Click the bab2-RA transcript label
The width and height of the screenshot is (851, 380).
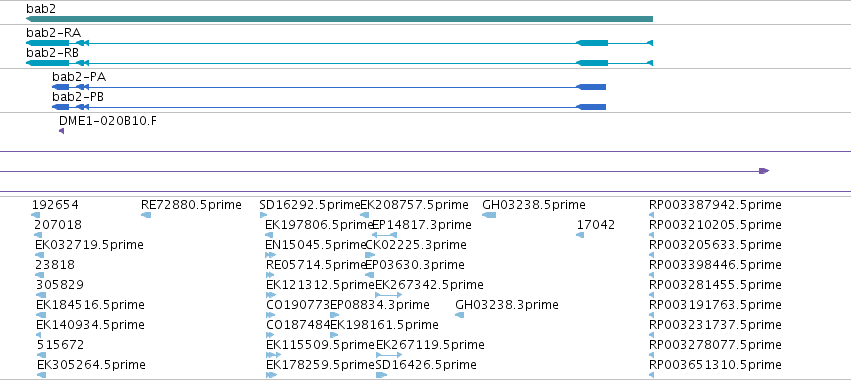click(x=53, y=32)
